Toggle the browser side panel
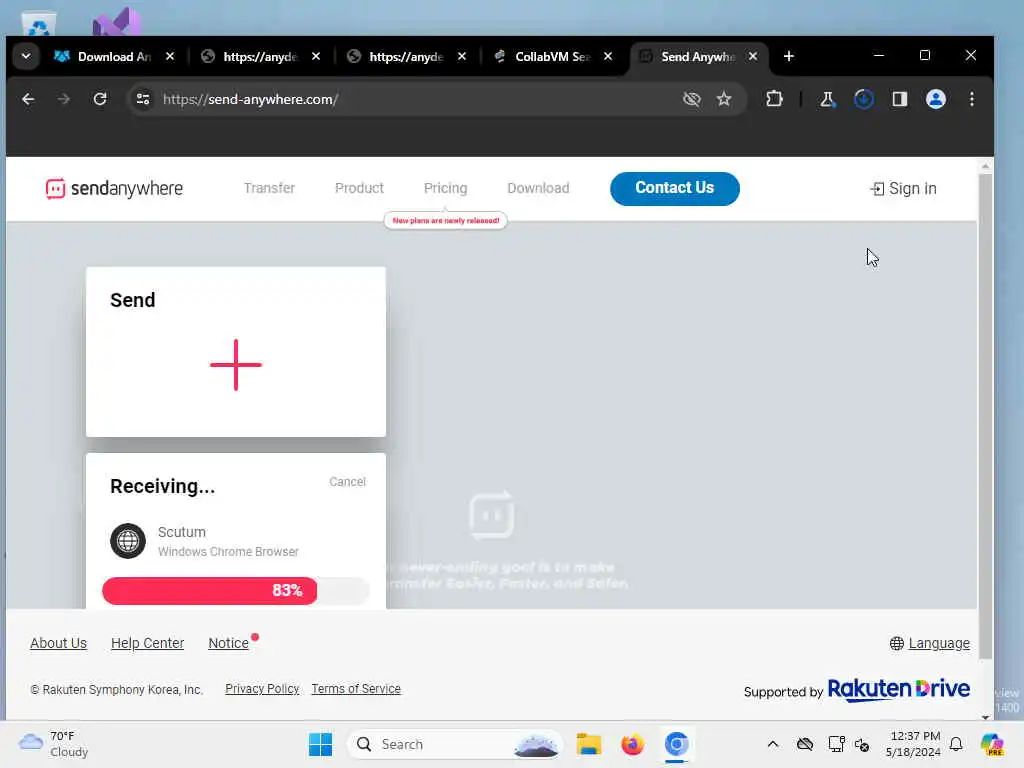Viewport: 1024px width, 768px height. 899,99
